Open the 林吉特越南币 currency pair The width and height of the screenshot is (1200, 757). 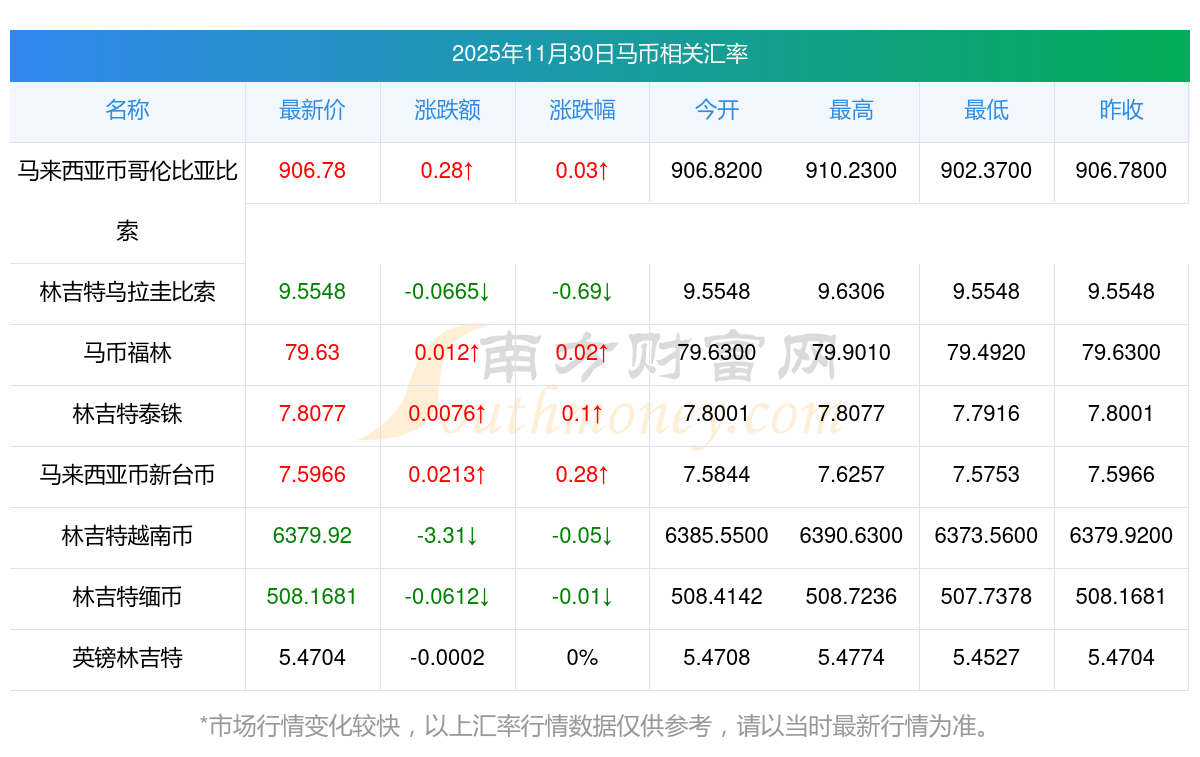click(127, 536)
